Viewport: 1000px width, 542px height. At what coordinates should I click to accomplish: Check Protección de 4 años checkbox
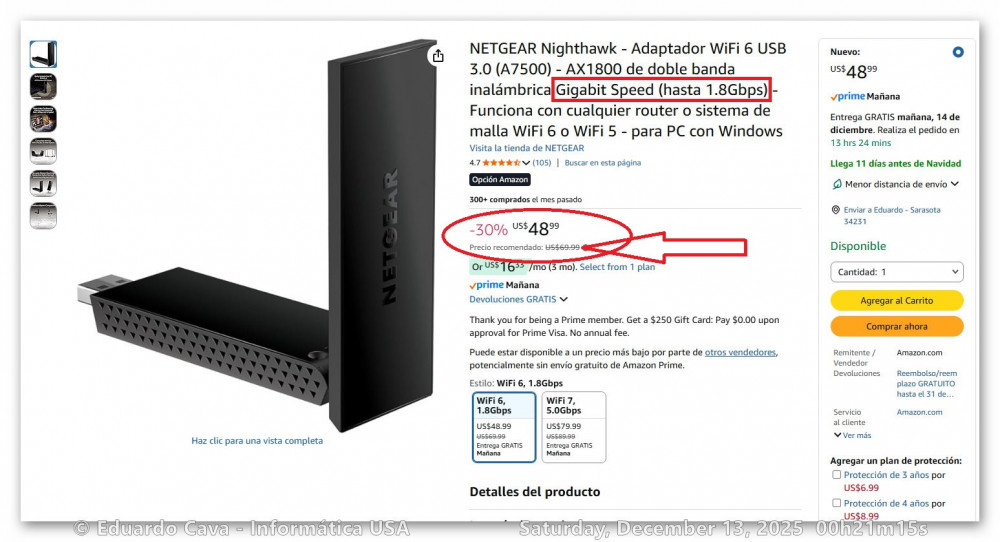pyautogui.click(x=836, y=503)
